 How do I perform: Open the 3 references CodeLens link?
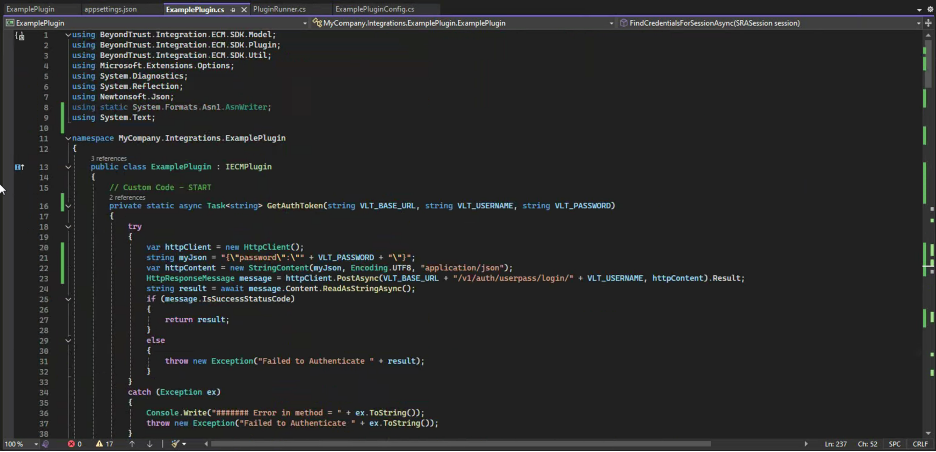pos(109,159)
